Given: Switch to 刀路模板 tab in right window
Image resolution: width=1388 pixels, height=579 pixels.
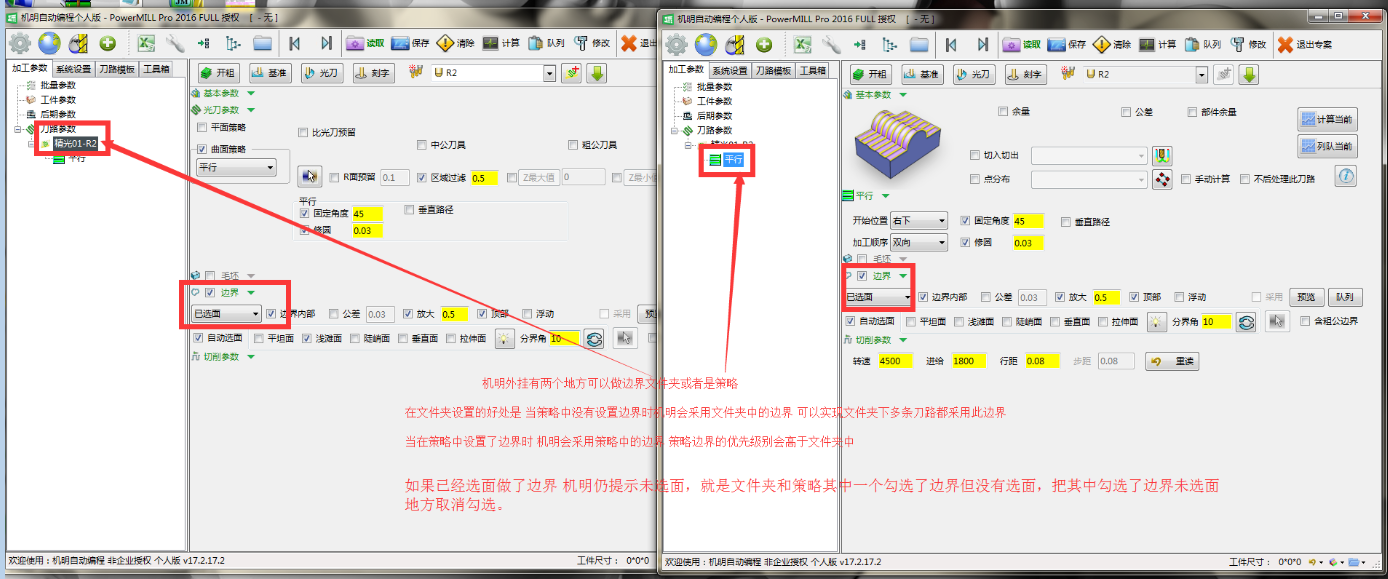Looking at the screenshot, I should coord(774,70).
